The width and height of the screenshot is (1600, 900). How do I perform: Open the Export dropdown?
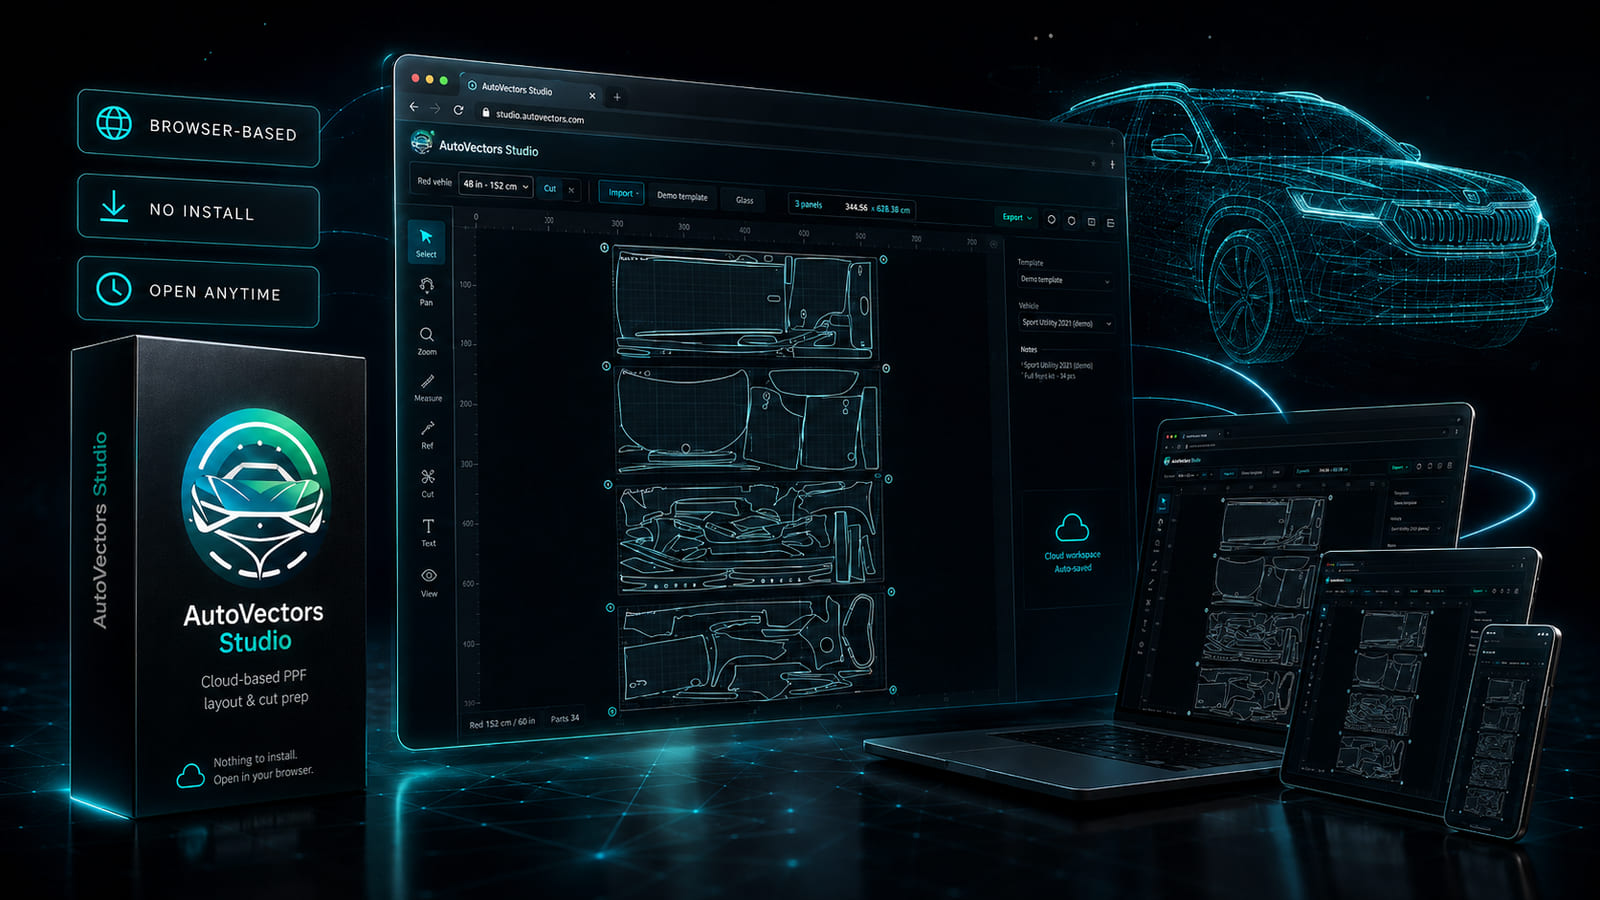[1016, 217]
